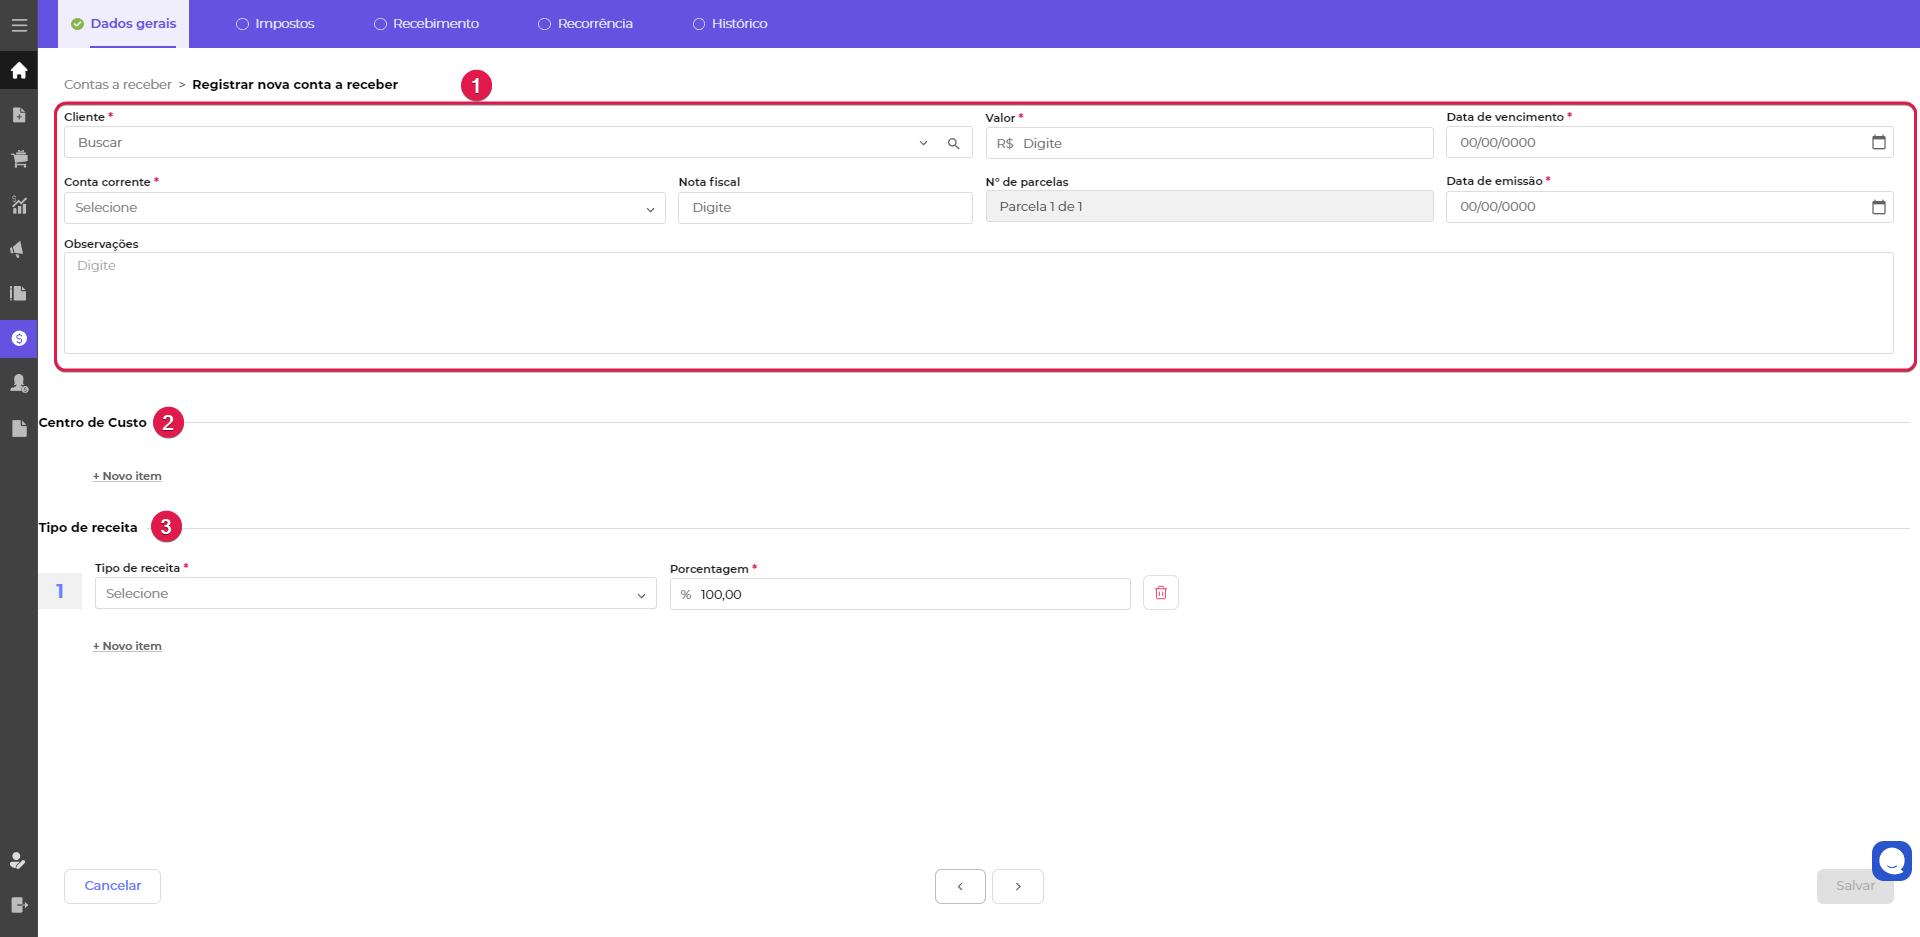Delete the Tipo de receita row
Image resolution: width=1920 pixels, height=937 pixels.
click(x=1160, y=593)
